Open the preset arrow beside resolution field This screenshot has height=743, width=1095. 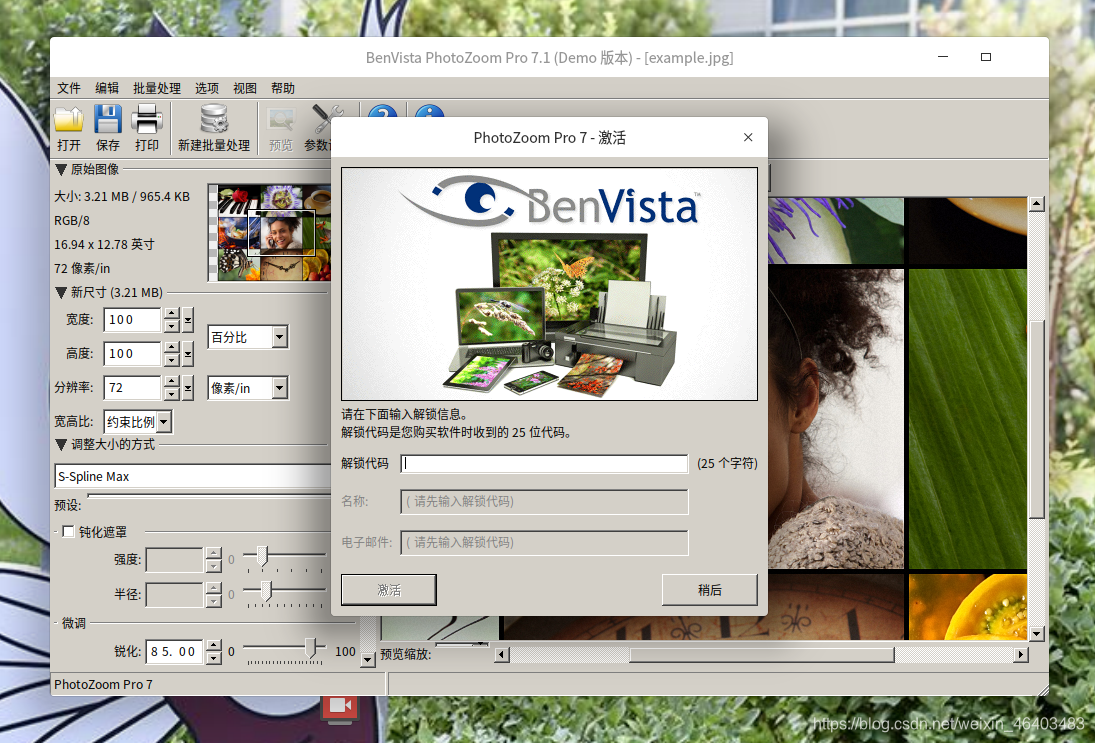188,388
